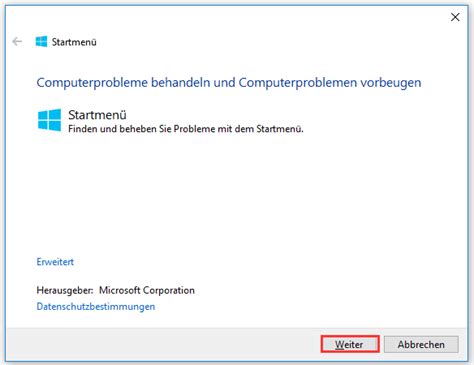Open the Datenschutzbestimmungen privacy link
Screen dimensions: 474x365
point(96,306)
